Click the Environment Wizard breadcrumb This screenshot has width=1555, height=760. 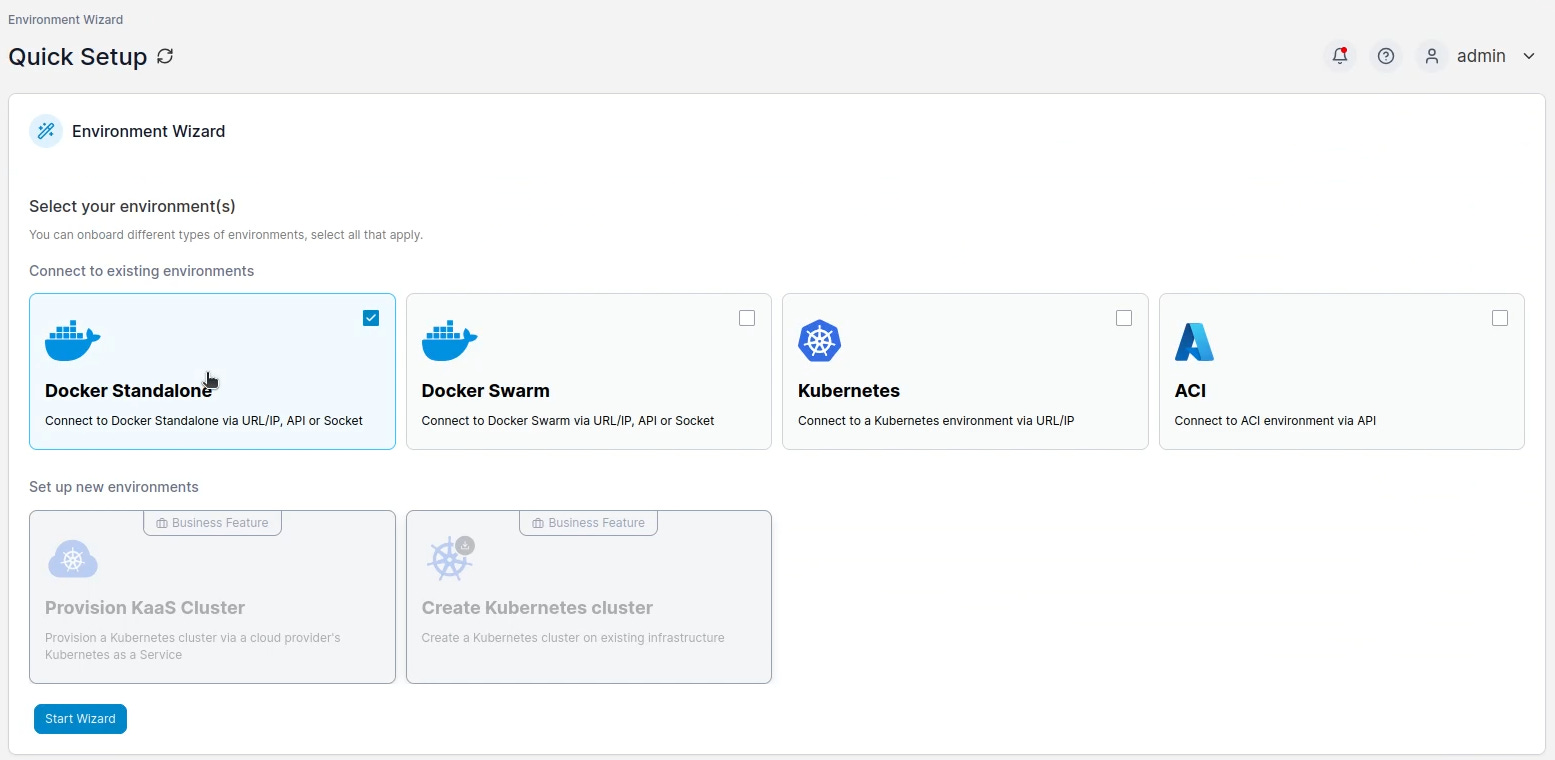click(x=66, y=19)
